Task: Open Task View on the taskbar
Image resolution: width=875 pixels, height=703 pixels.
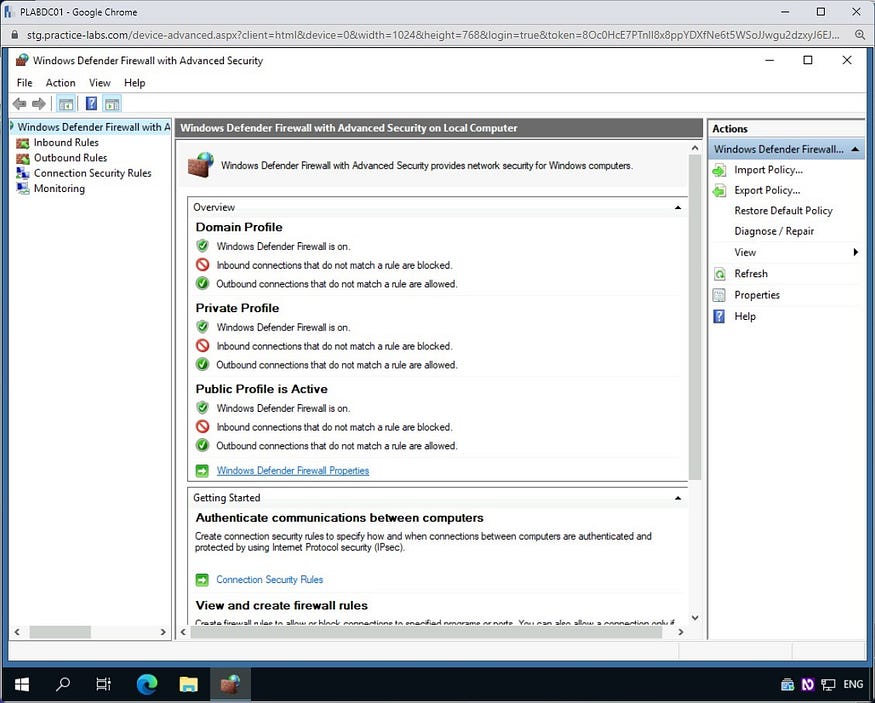Action: [104, 684]
